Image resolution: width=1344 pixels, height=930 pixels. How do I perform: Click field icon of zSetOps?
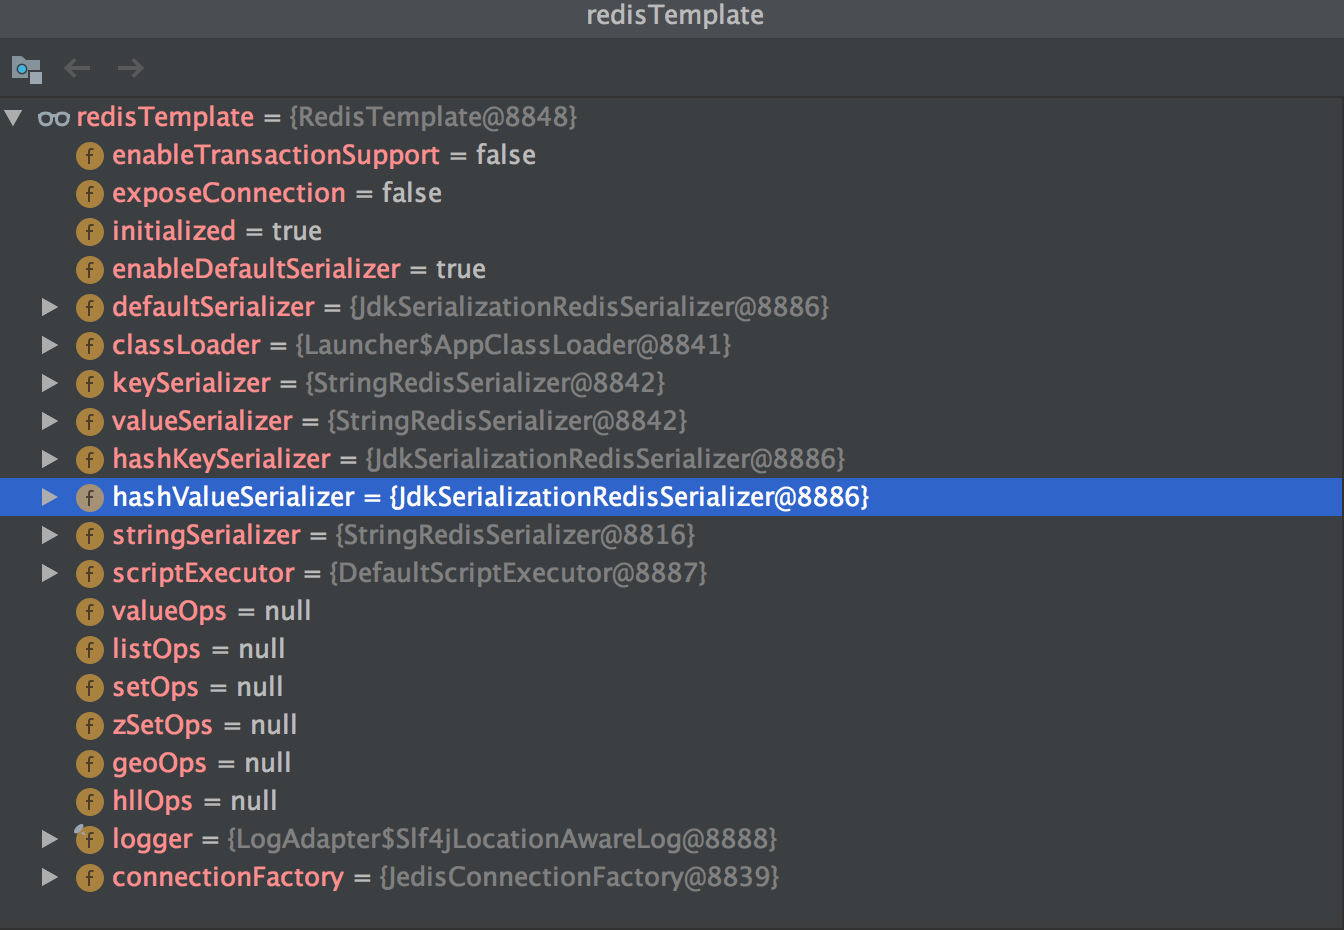point(90,726)
